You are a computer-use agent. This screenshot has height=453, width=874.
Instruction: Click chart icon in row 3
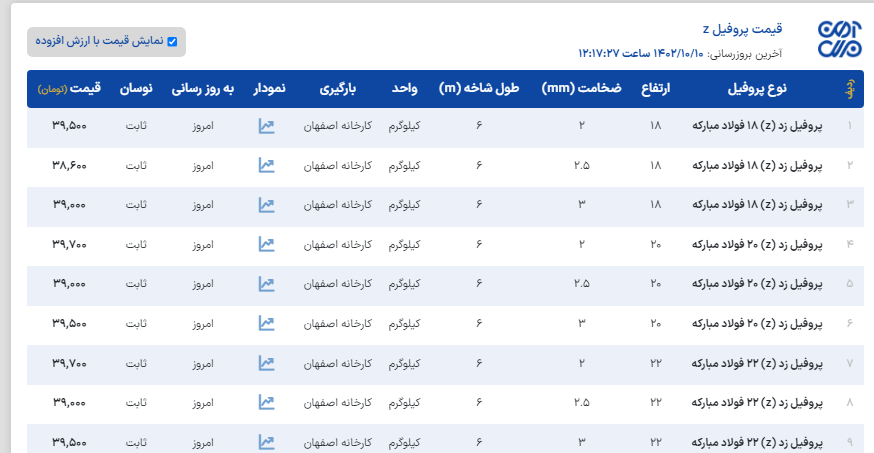click(x=266, y=205)
